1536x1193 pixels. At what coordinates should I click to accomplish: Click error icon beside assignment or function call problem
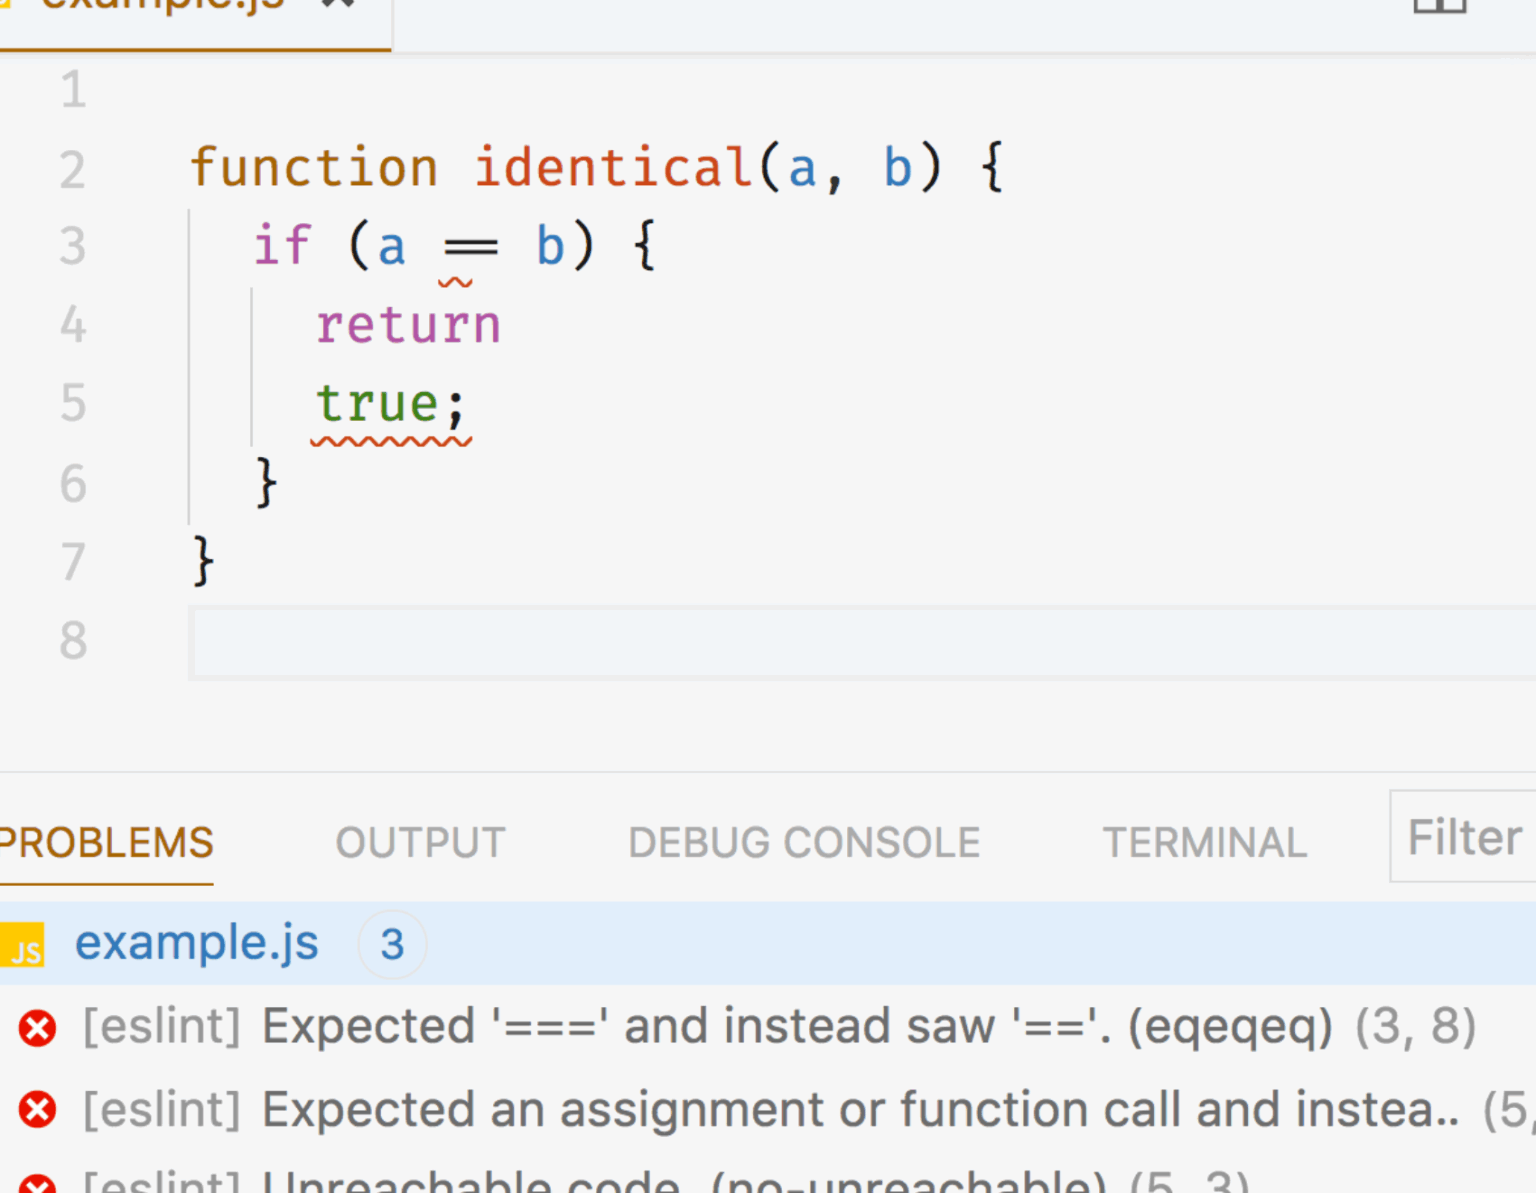tap(37, 1110)
